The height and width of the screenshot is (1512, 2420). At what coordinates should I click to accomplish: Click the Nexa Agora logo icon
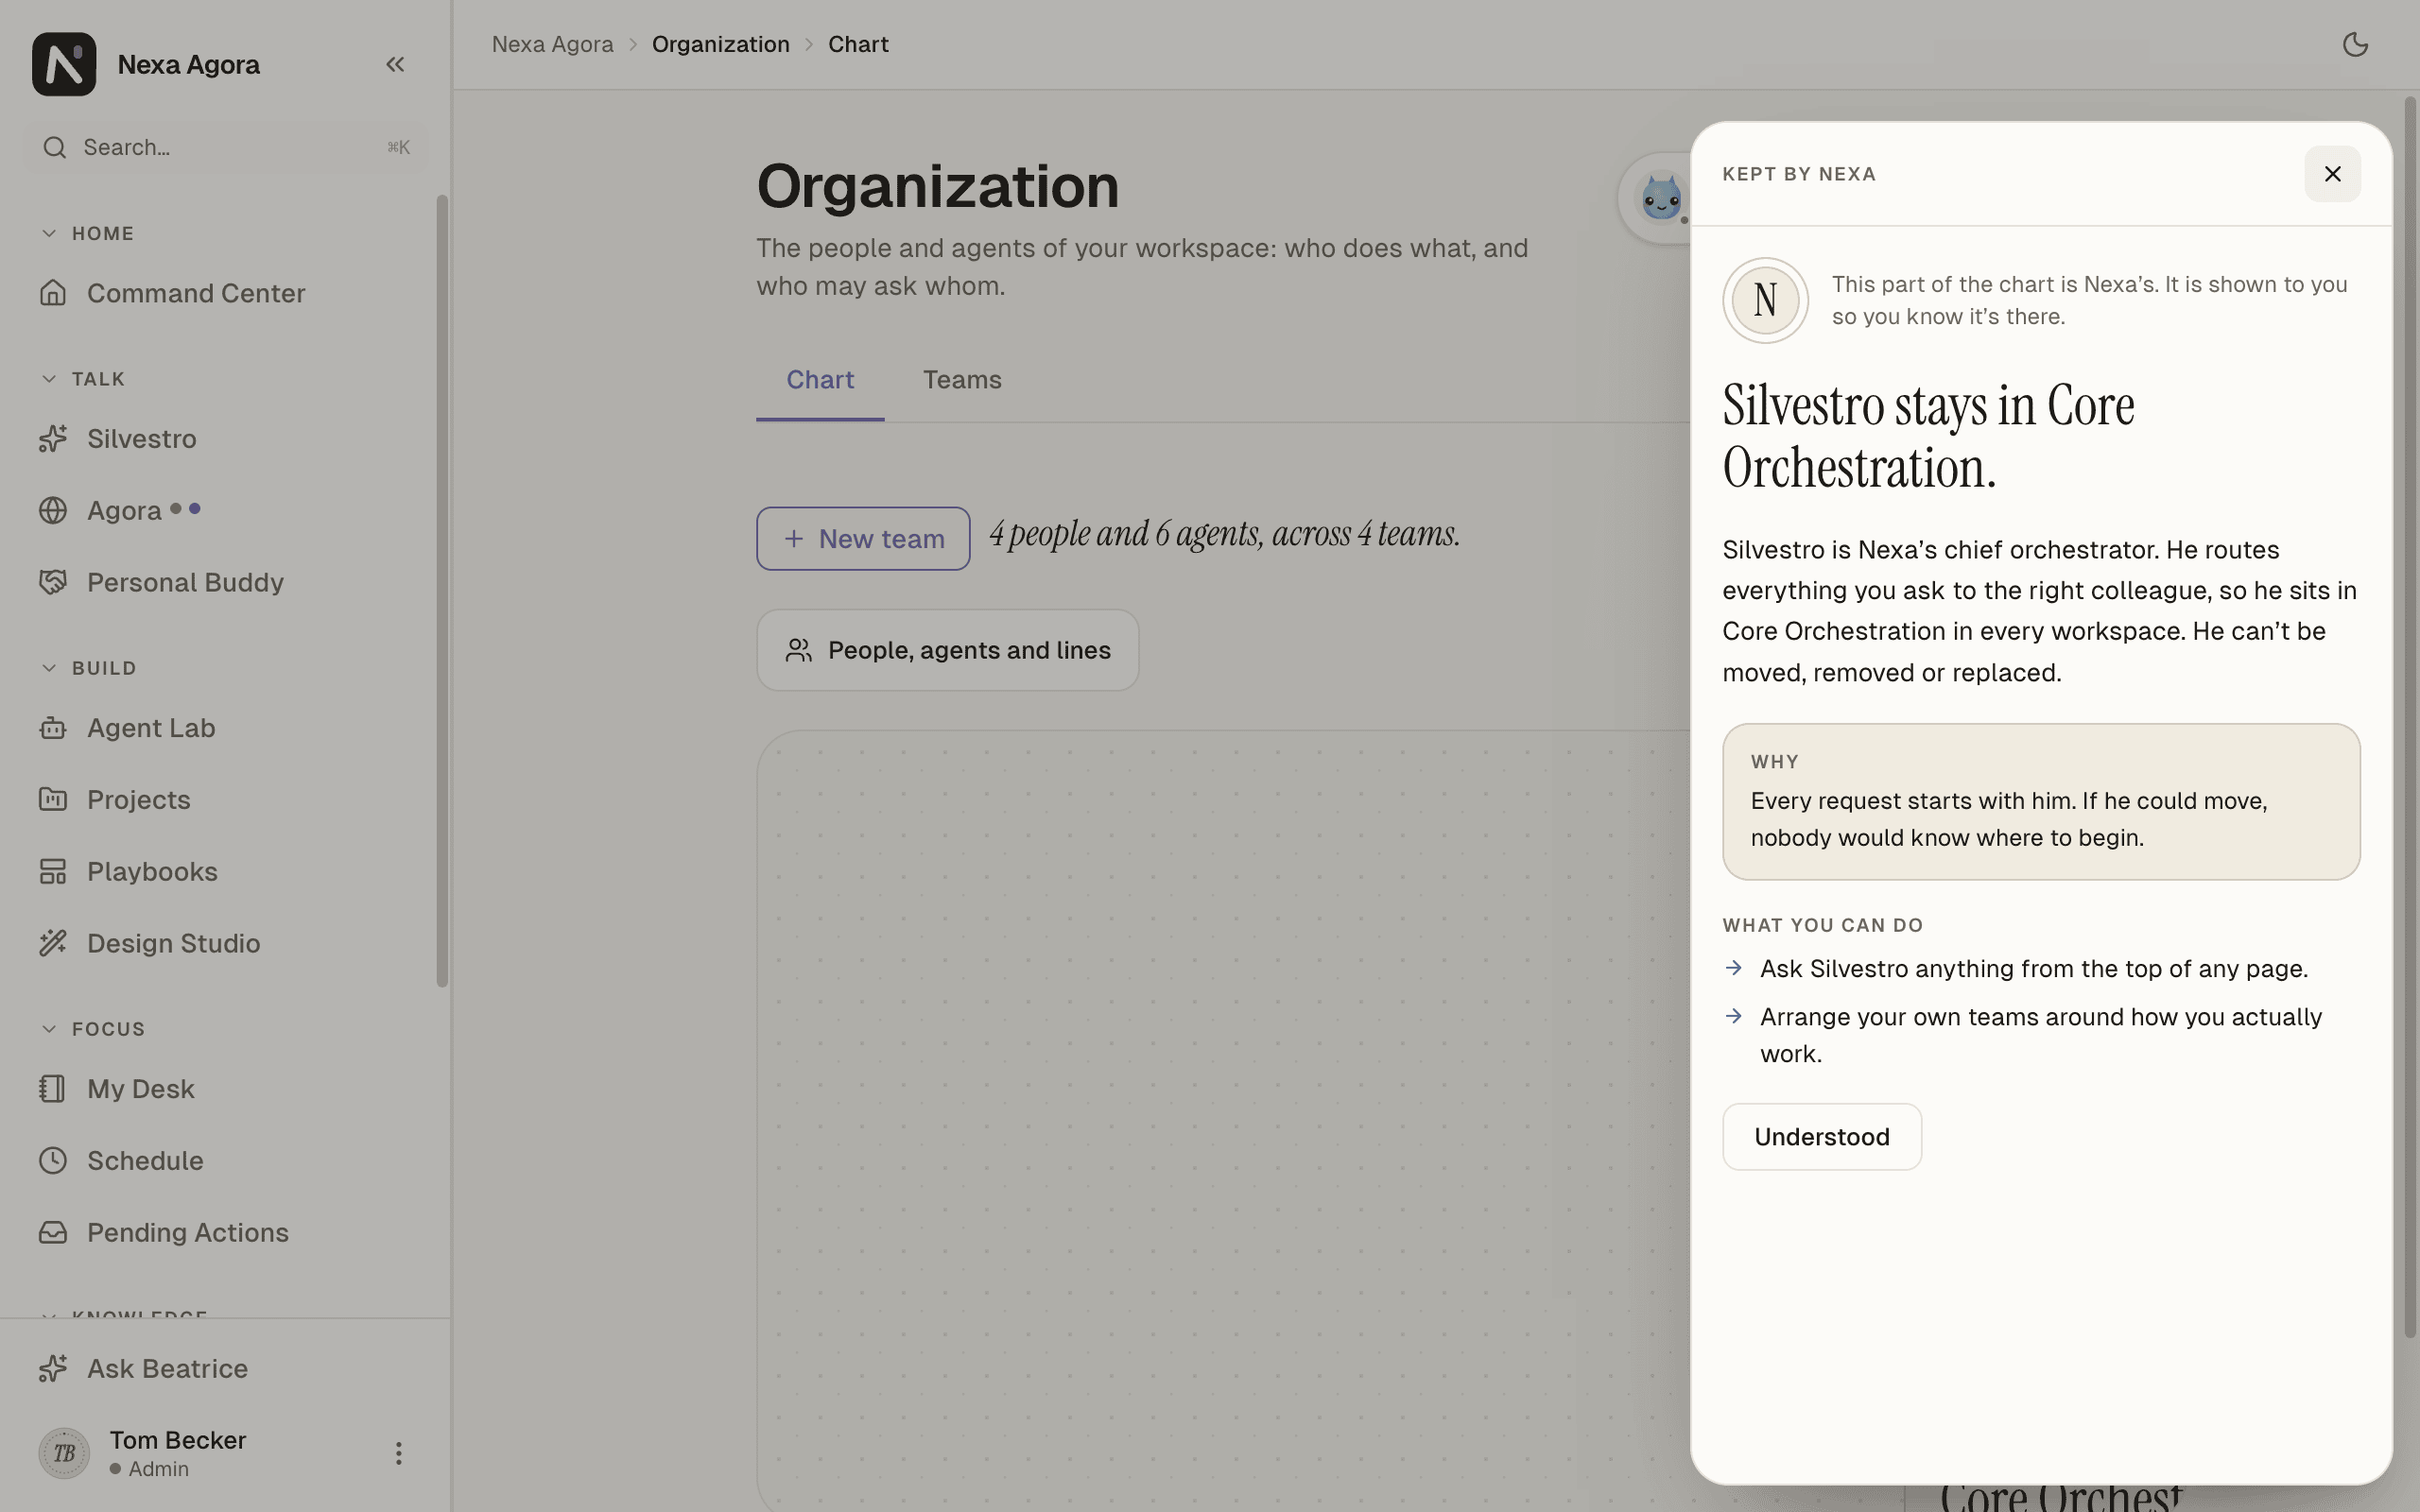pos(64,64)
